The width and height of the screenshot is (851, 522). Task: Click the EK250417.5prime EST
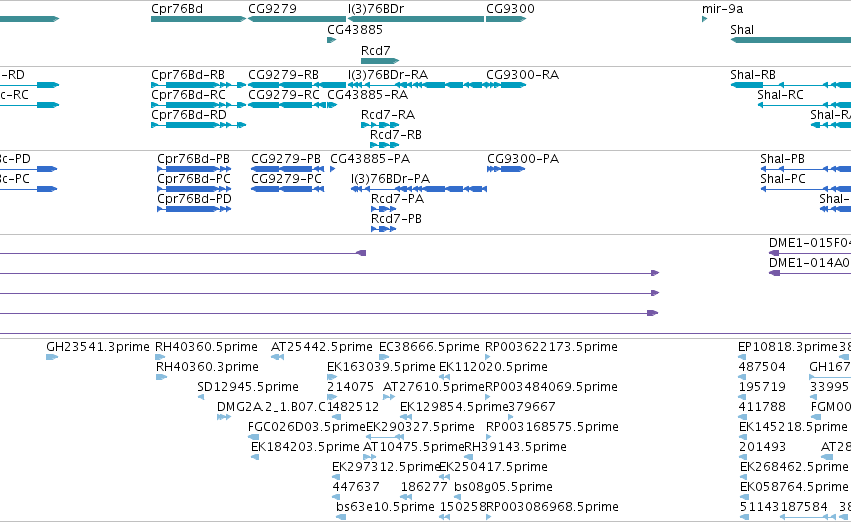(443, 478)
